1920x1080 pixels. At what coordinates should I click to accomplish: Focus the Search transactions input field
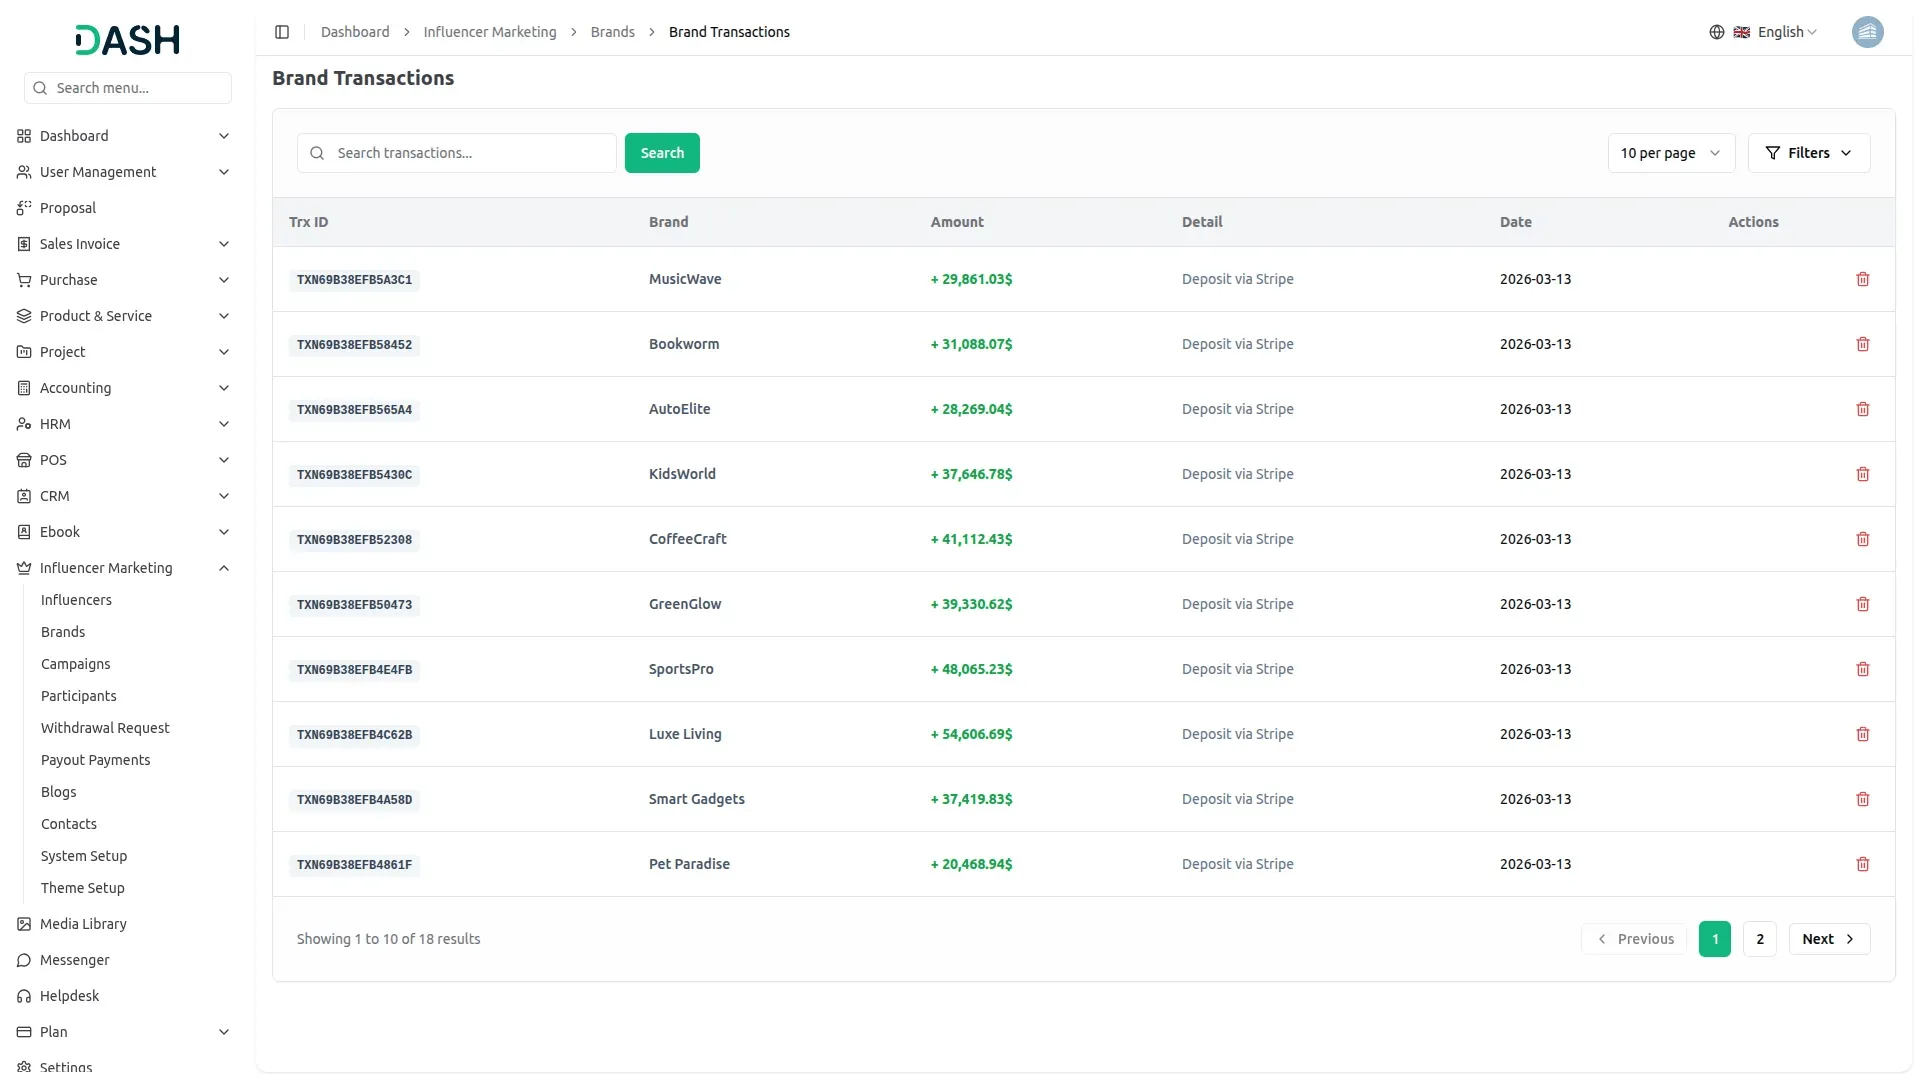point(470,153)
